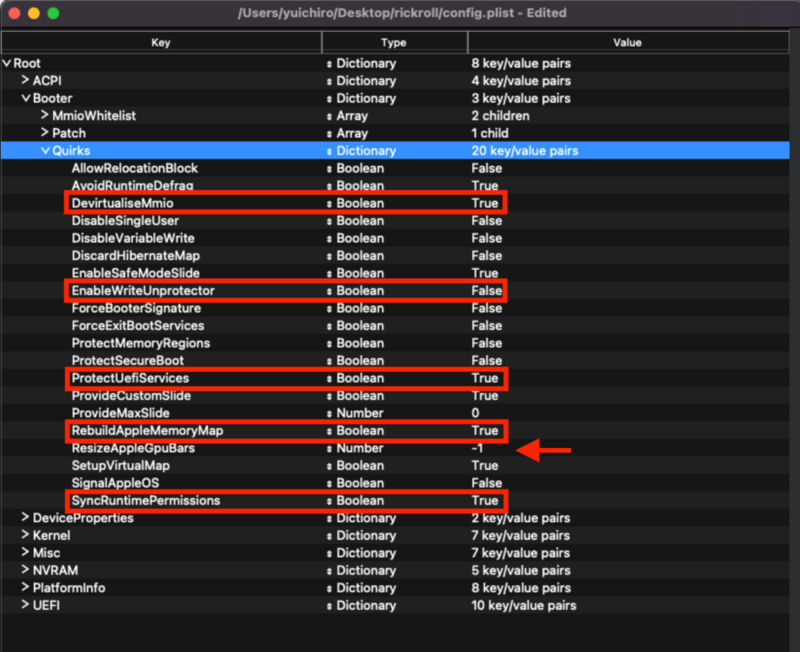This screenshot has height=652, width=800.
Task: Select the SetupVirtualMap key
Action: point(121,465)
